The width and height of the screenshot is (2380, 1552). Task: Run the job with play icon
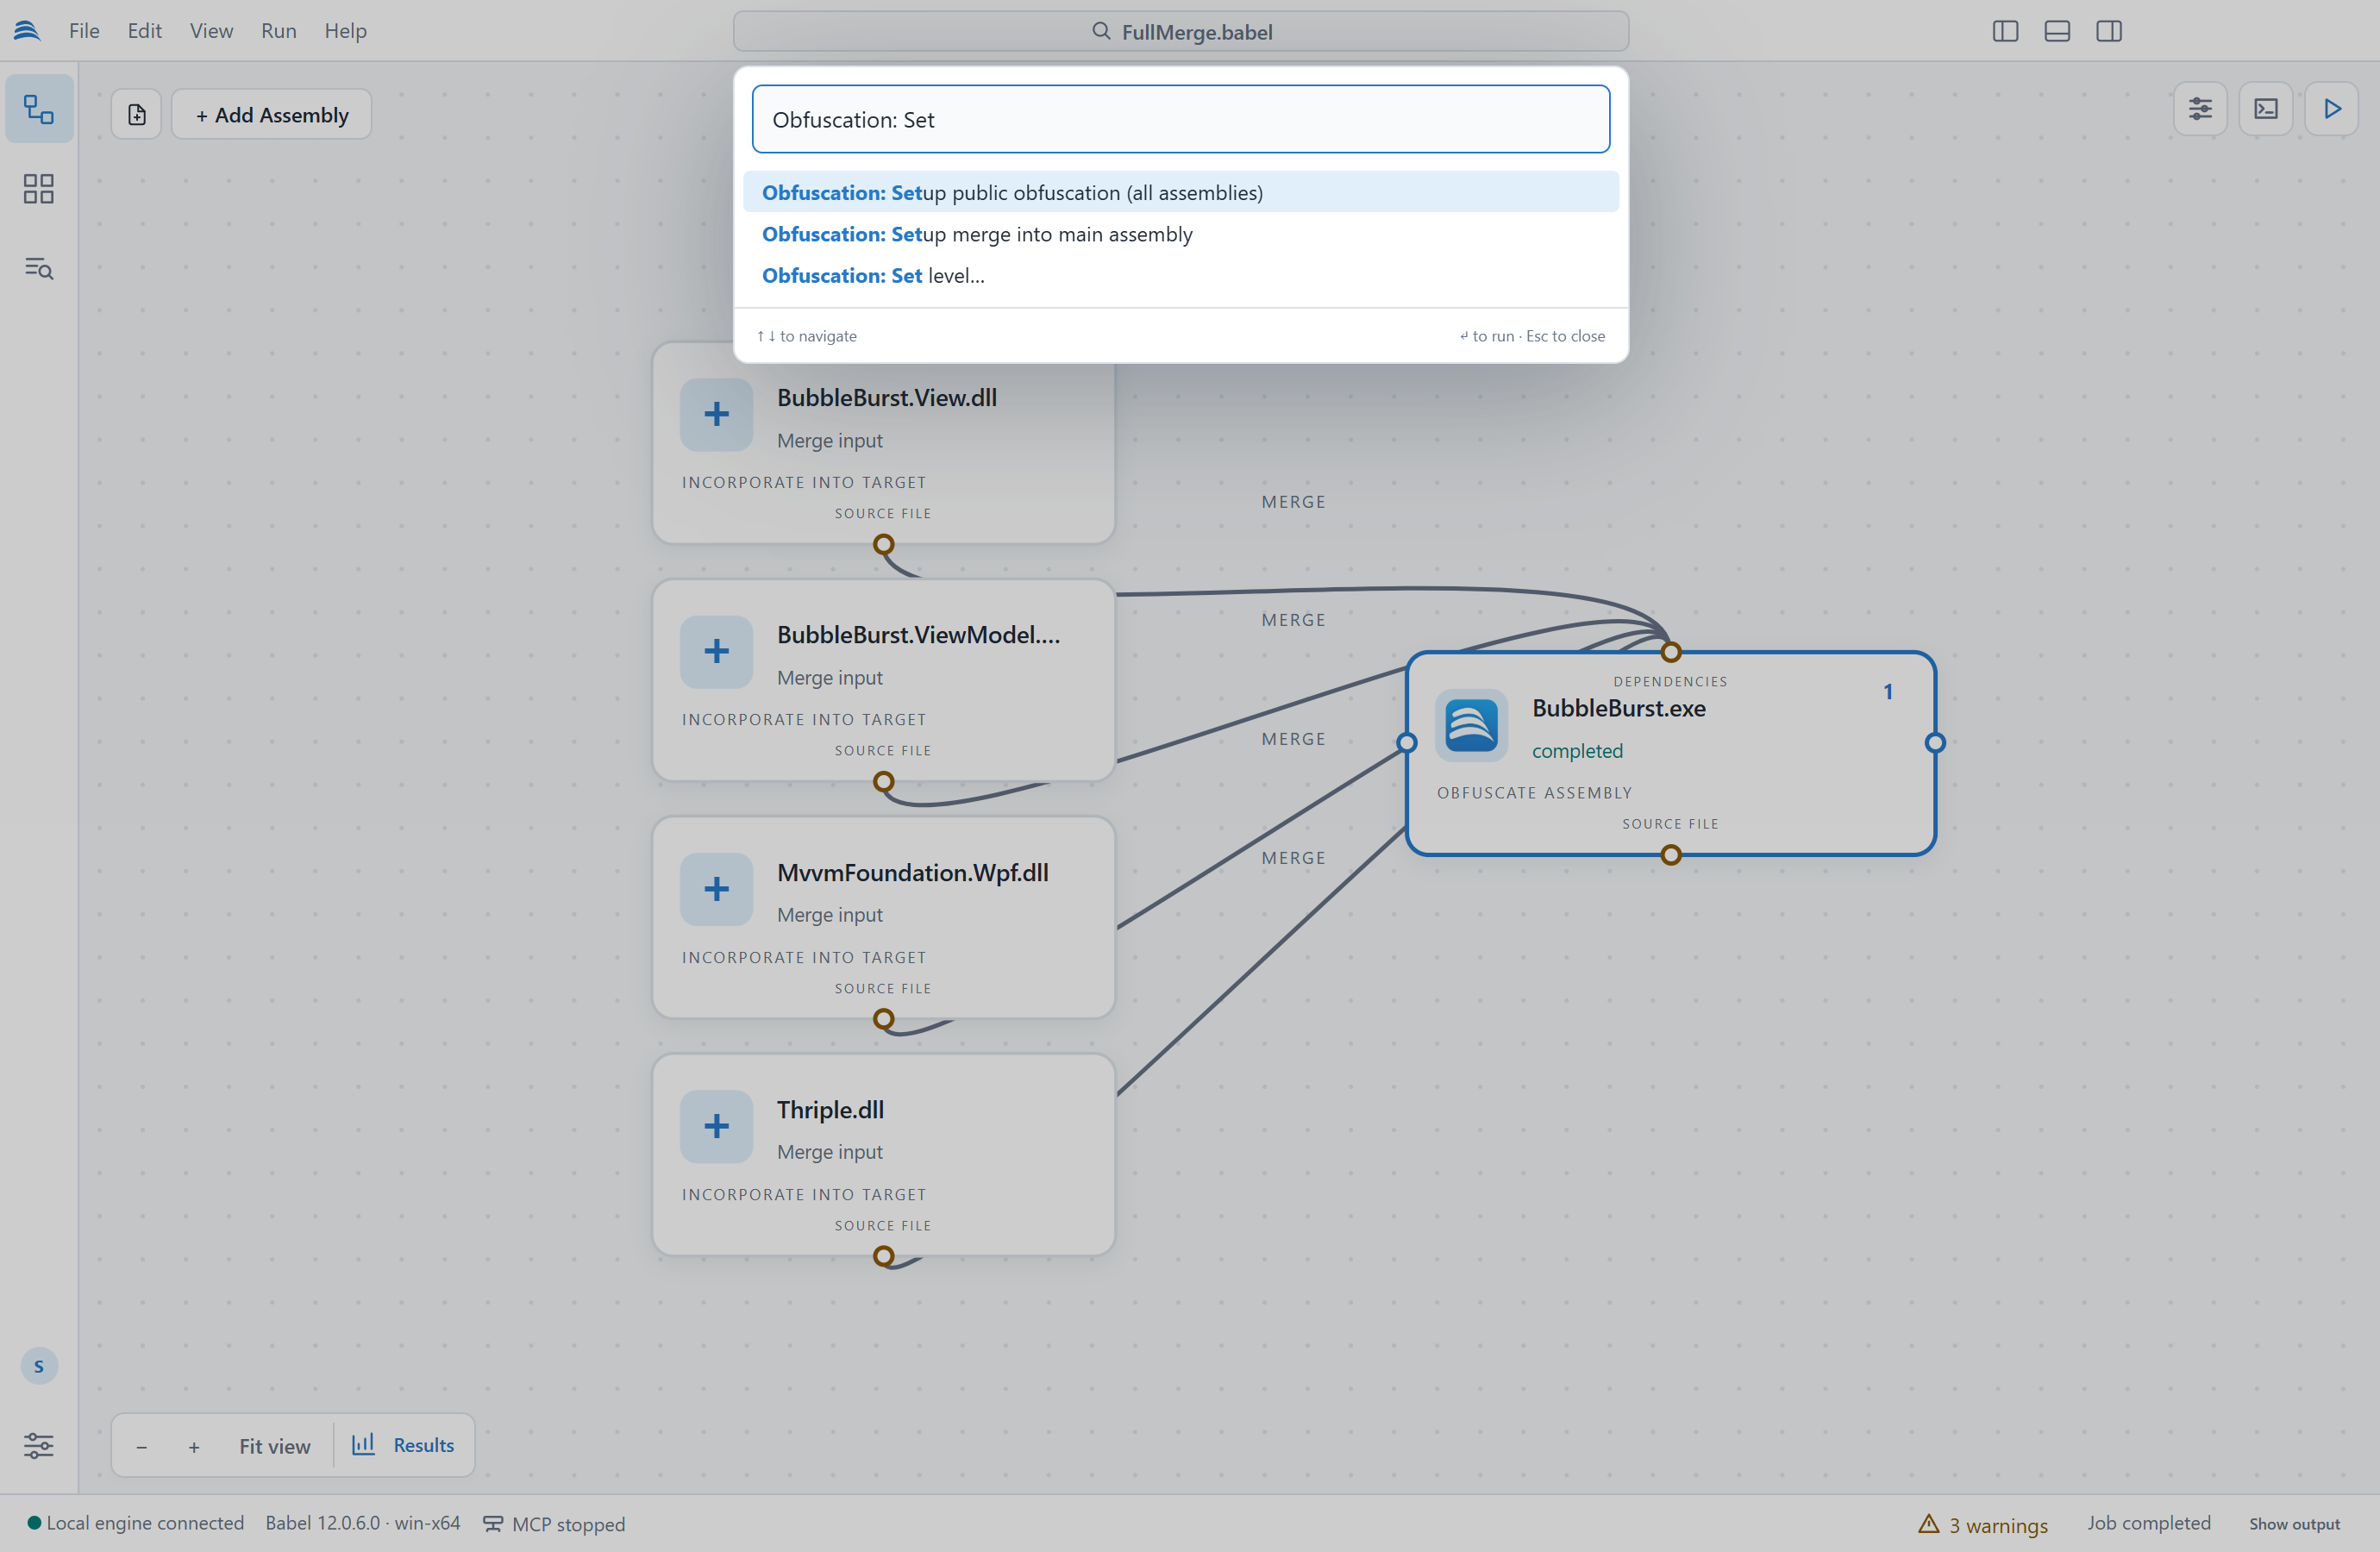click(x=2331, y=109)
